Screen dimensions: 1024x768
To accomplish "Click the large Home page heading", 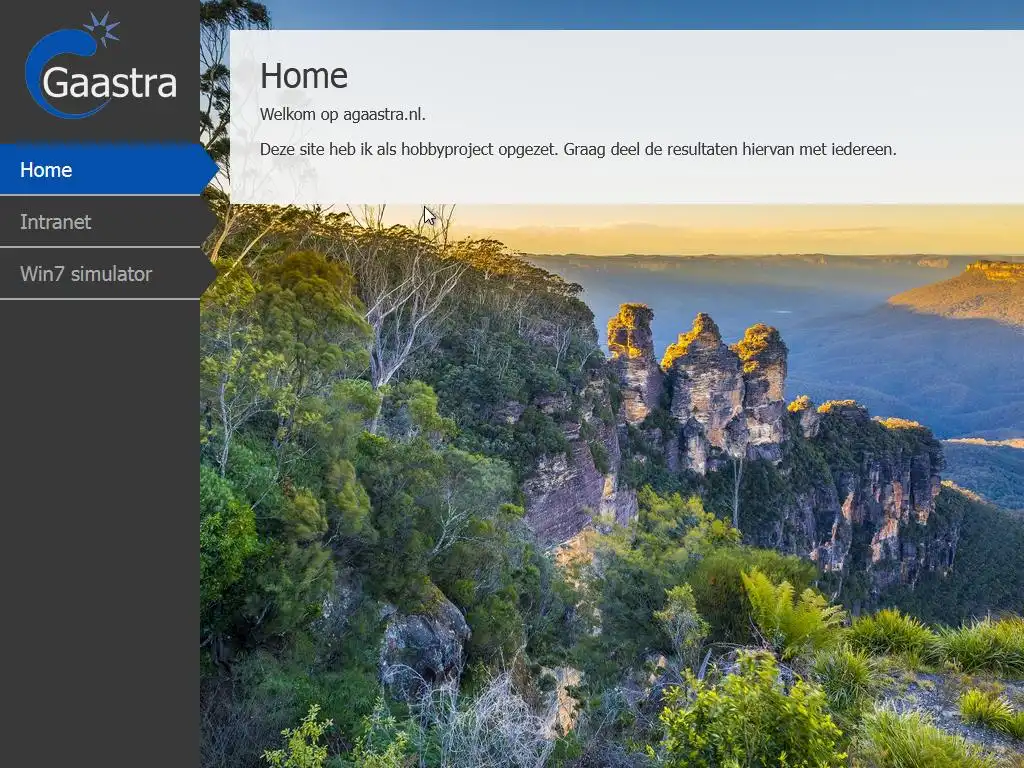I will click(304, 75).
